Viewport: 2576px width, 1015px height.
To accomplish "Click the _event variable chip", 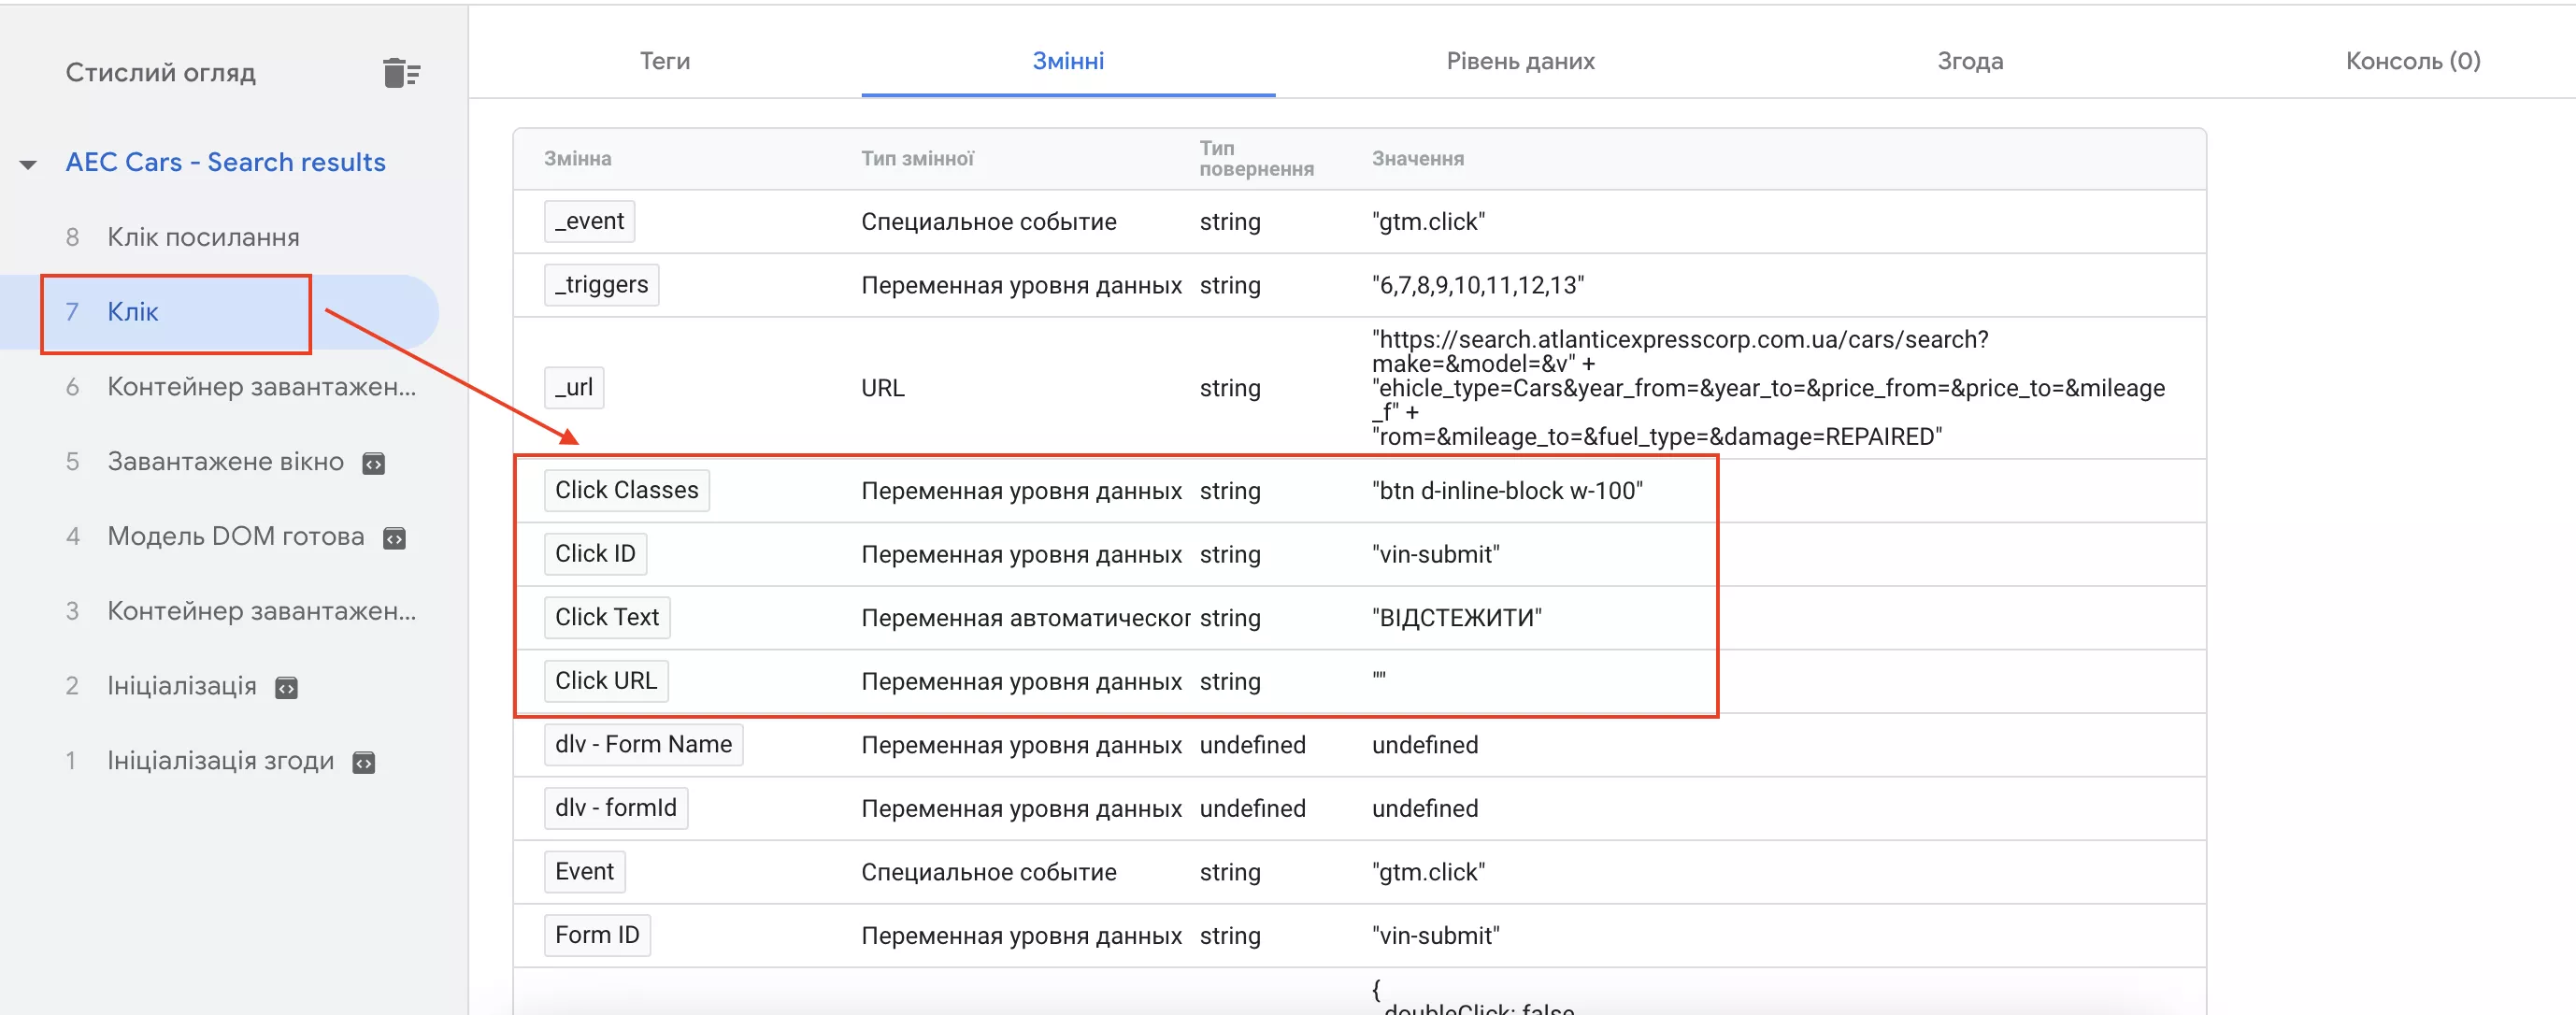I will coord(589,221).
